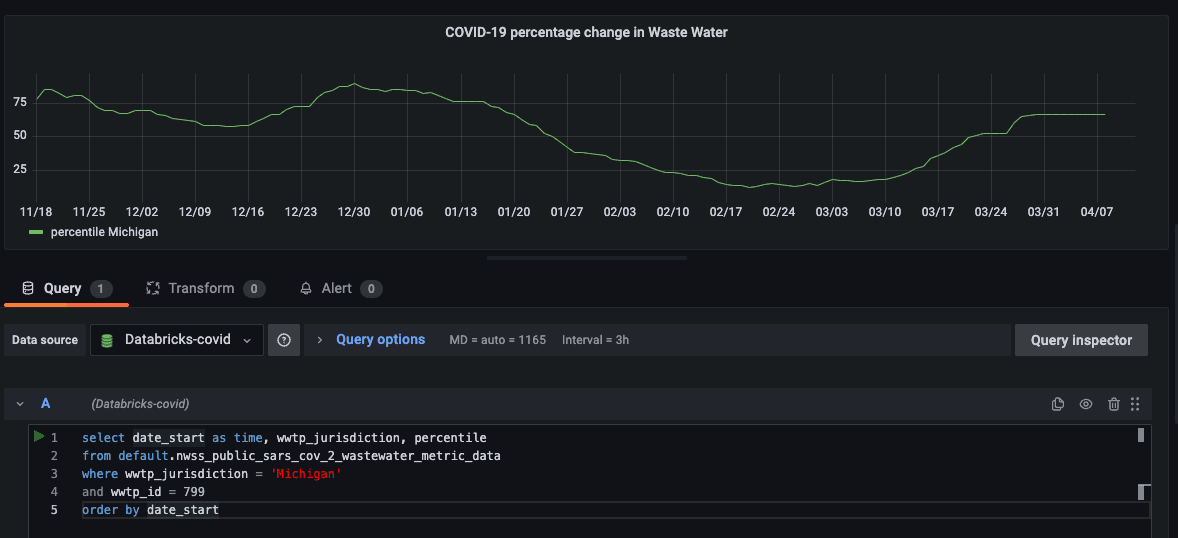Screen dimensions: 1178x538
Task: Switch to the Query tab
Action: click(62, 288)
